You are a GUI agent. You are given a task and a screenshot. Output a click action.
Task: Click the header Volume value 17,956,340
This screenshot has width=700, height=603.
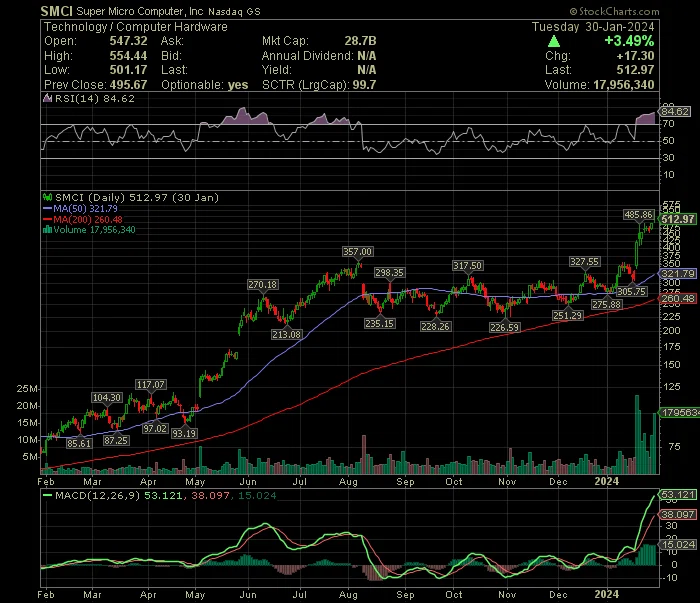tap(624, 85)
